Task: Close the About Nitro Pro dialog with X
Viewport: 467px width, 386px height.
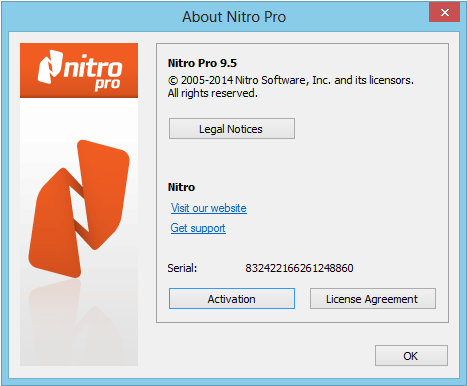Action: 444,13
